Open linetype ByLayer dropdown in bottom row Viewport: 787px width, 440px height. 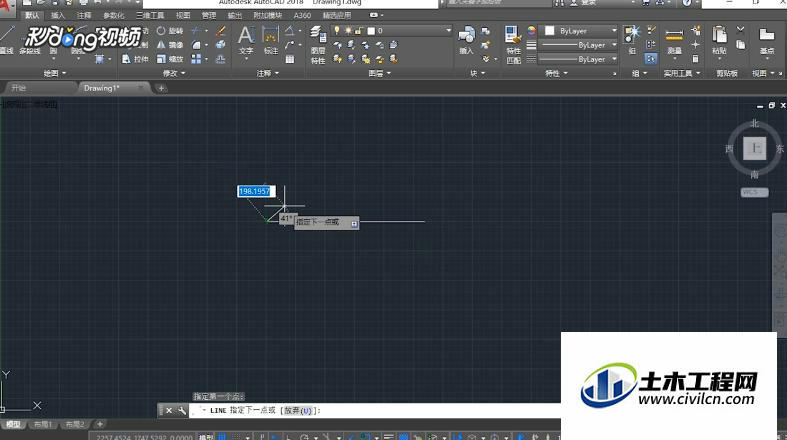tap(579, 59)
